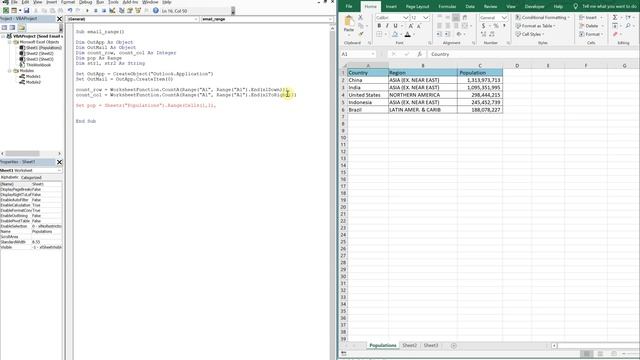Click View Object icon in the Project panel
Viewport: 640px width, 360px height.
[x=12, y=27]
